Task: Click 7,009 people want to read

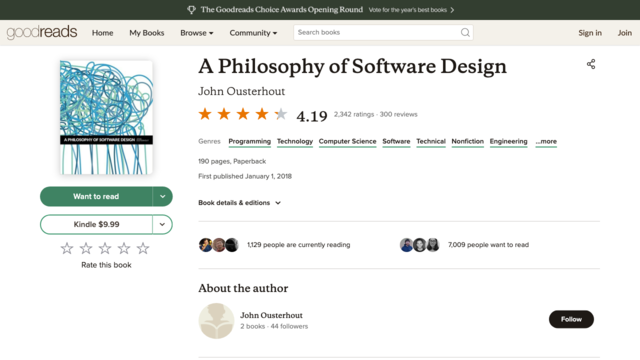Action: [489, 245]
